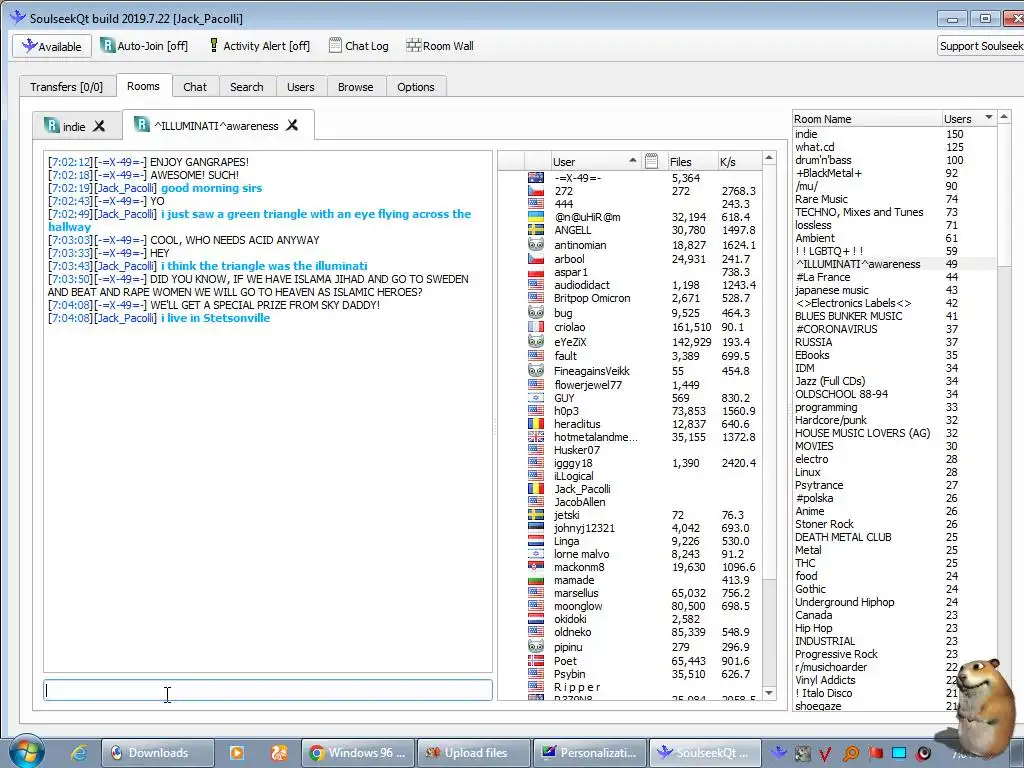This screenshot has height=768, width=1024.
Task: Switch to Transfers [0/0] tab
Action: coord(67,87)
